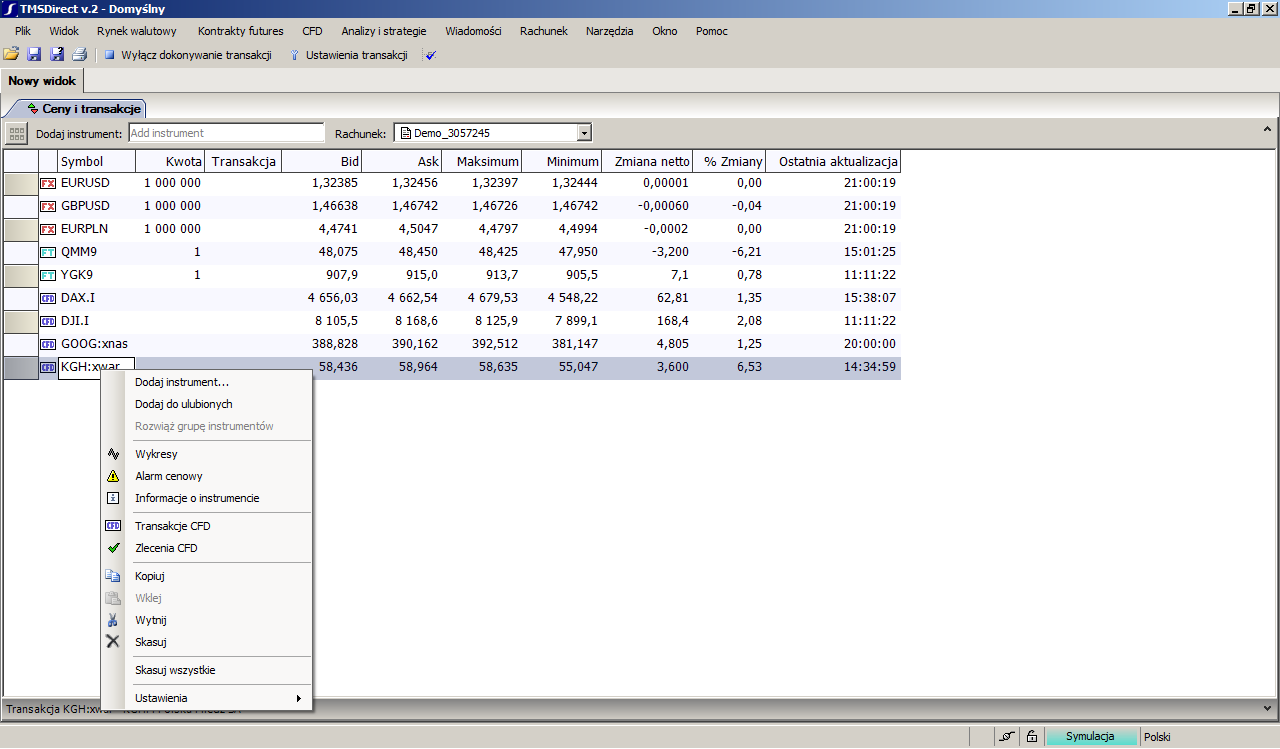Click the info icon of Informacje o instrumencie

click(113, 498)
